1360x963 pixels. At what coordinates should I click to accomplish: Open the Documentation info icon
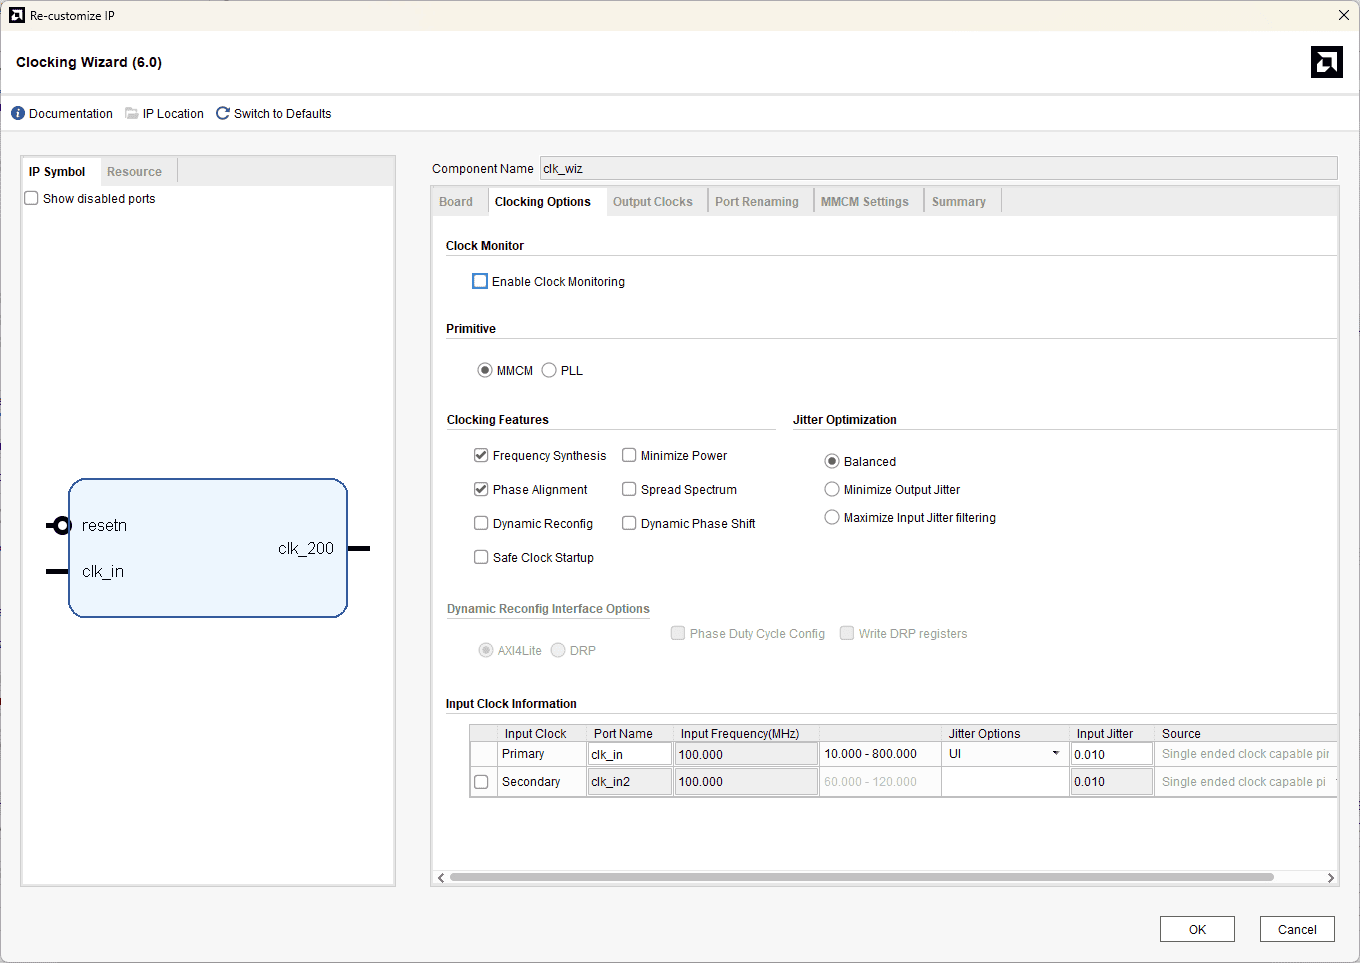(x=18, y=114)
